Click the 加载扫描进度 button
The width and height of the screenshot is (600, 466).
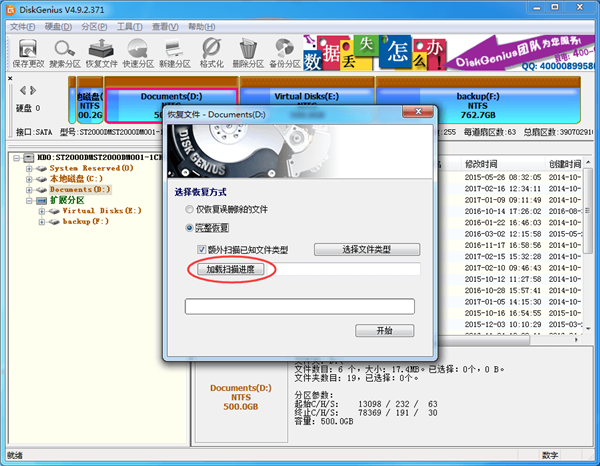tap(231, 269)
